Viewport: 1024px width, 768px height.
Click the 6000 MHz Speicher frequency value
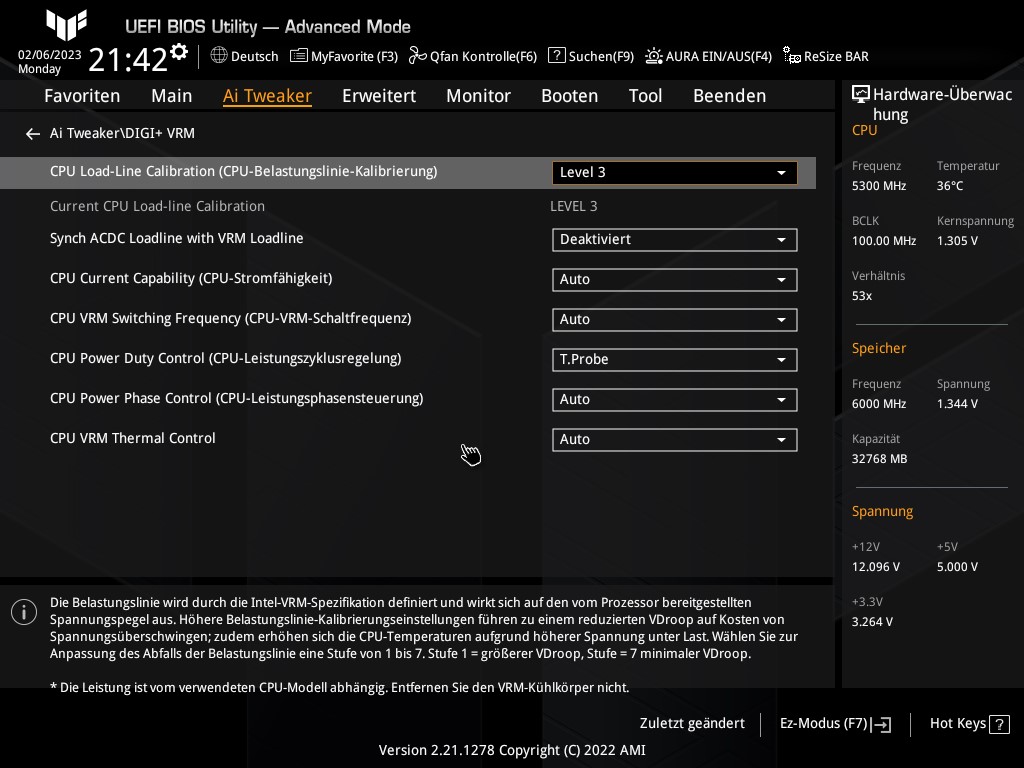879,404
